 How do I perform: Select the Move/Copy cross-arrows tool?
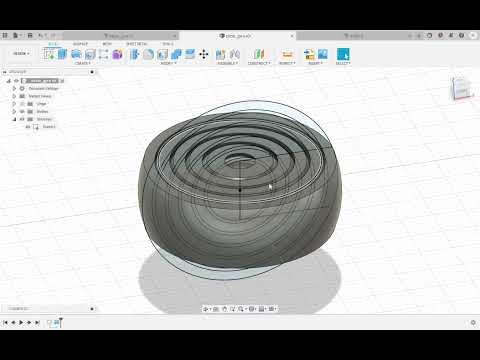204,54
